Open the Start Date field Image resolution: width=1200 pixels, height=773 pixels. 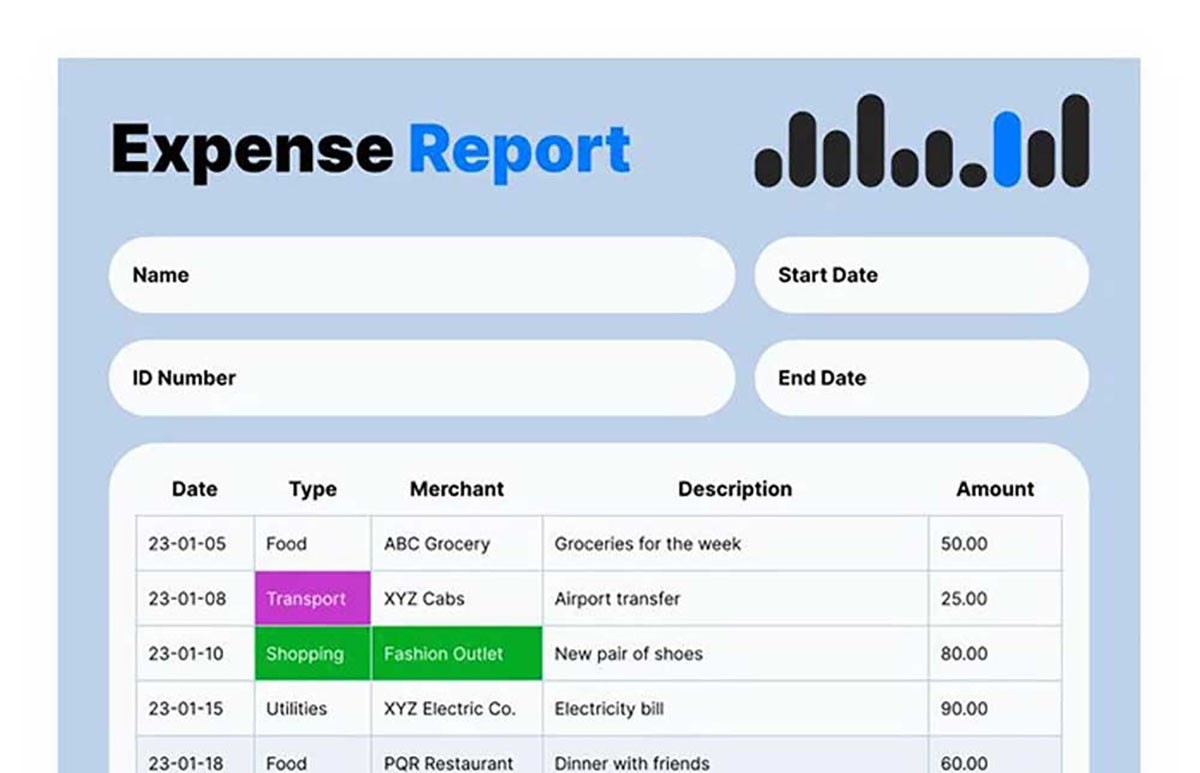pos(920,275)
